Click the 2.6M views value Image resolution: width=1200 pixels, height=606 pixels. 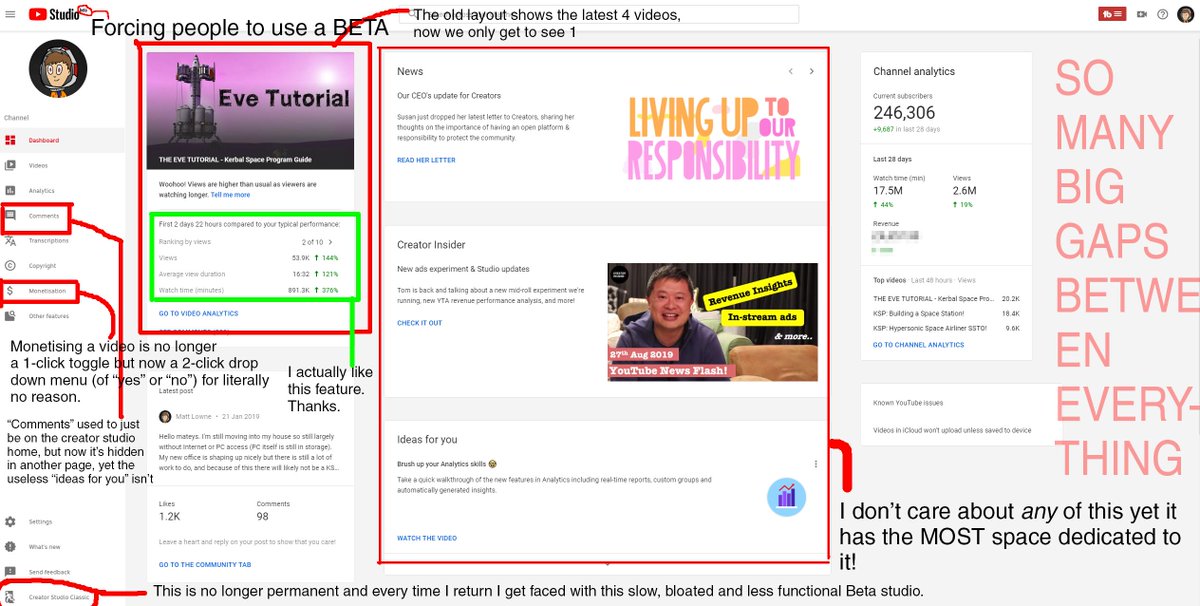tap(965, 191)
